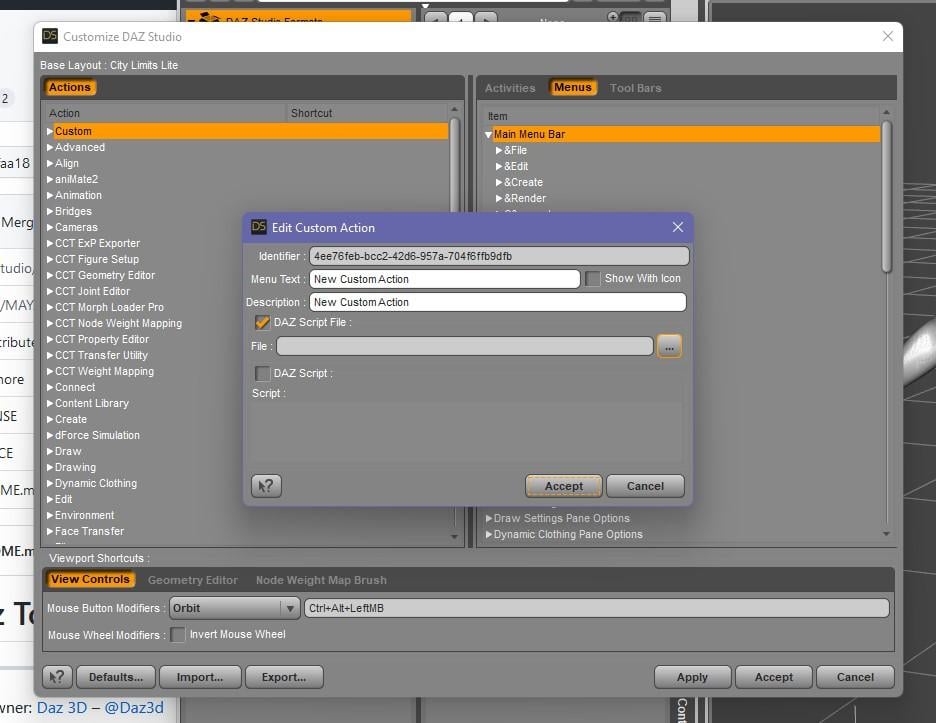Select the Content Library action group
The image size is (936, 723).
click(91, 404)
